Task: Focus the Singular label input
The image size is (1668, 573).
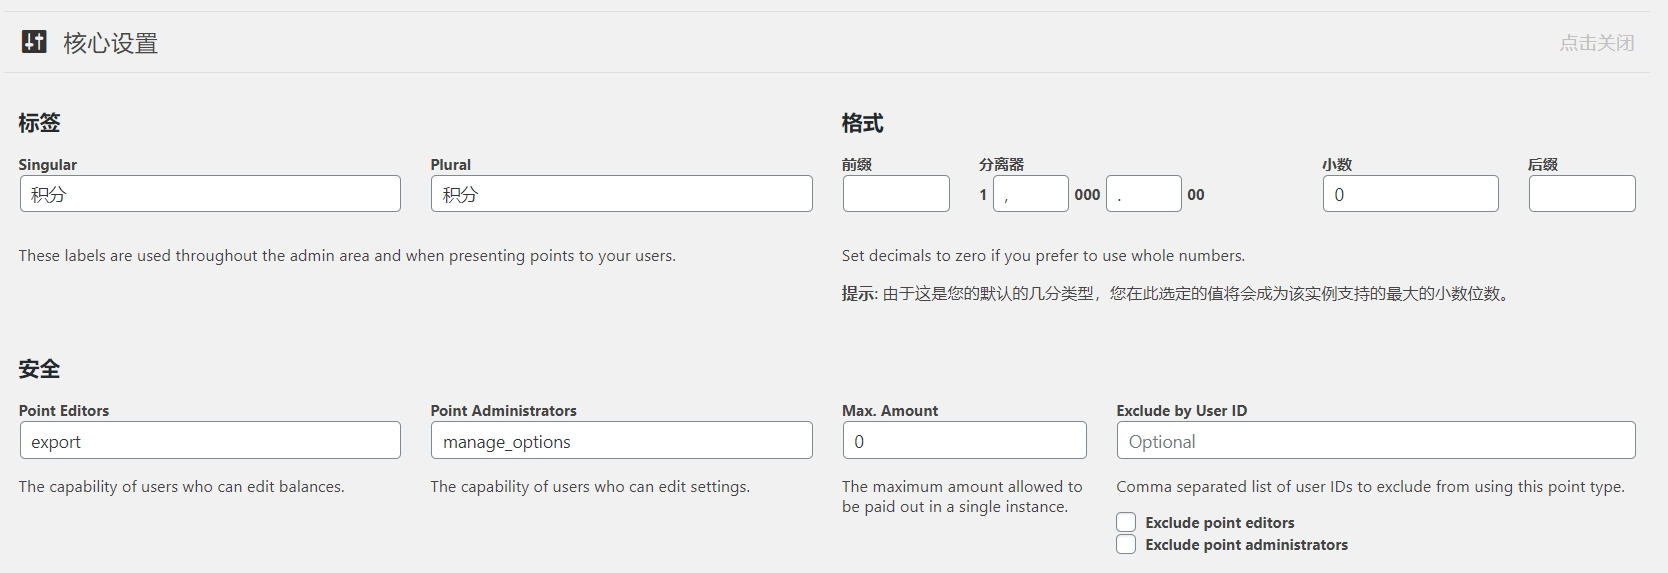Action: point(210,194)
